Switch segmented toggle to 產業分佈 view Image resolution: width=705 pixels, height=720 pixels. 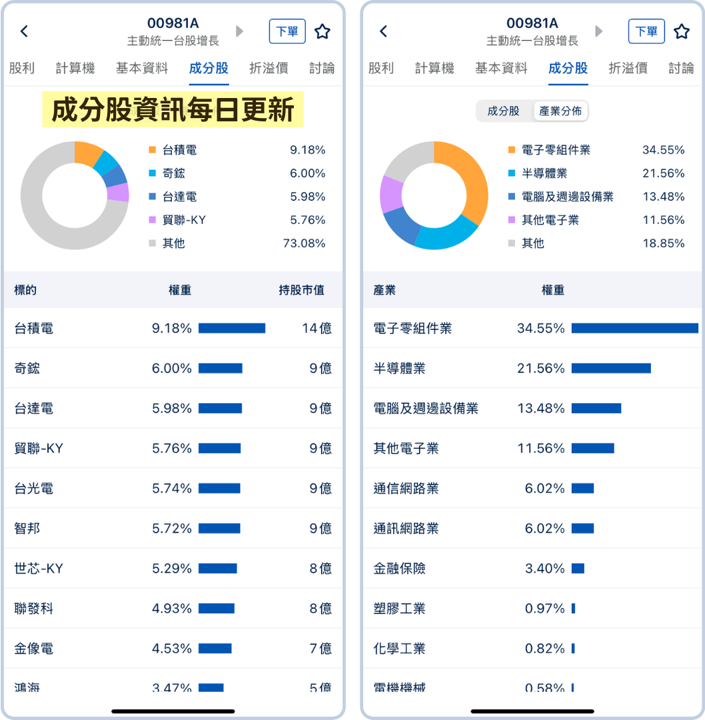pos(560,111)
